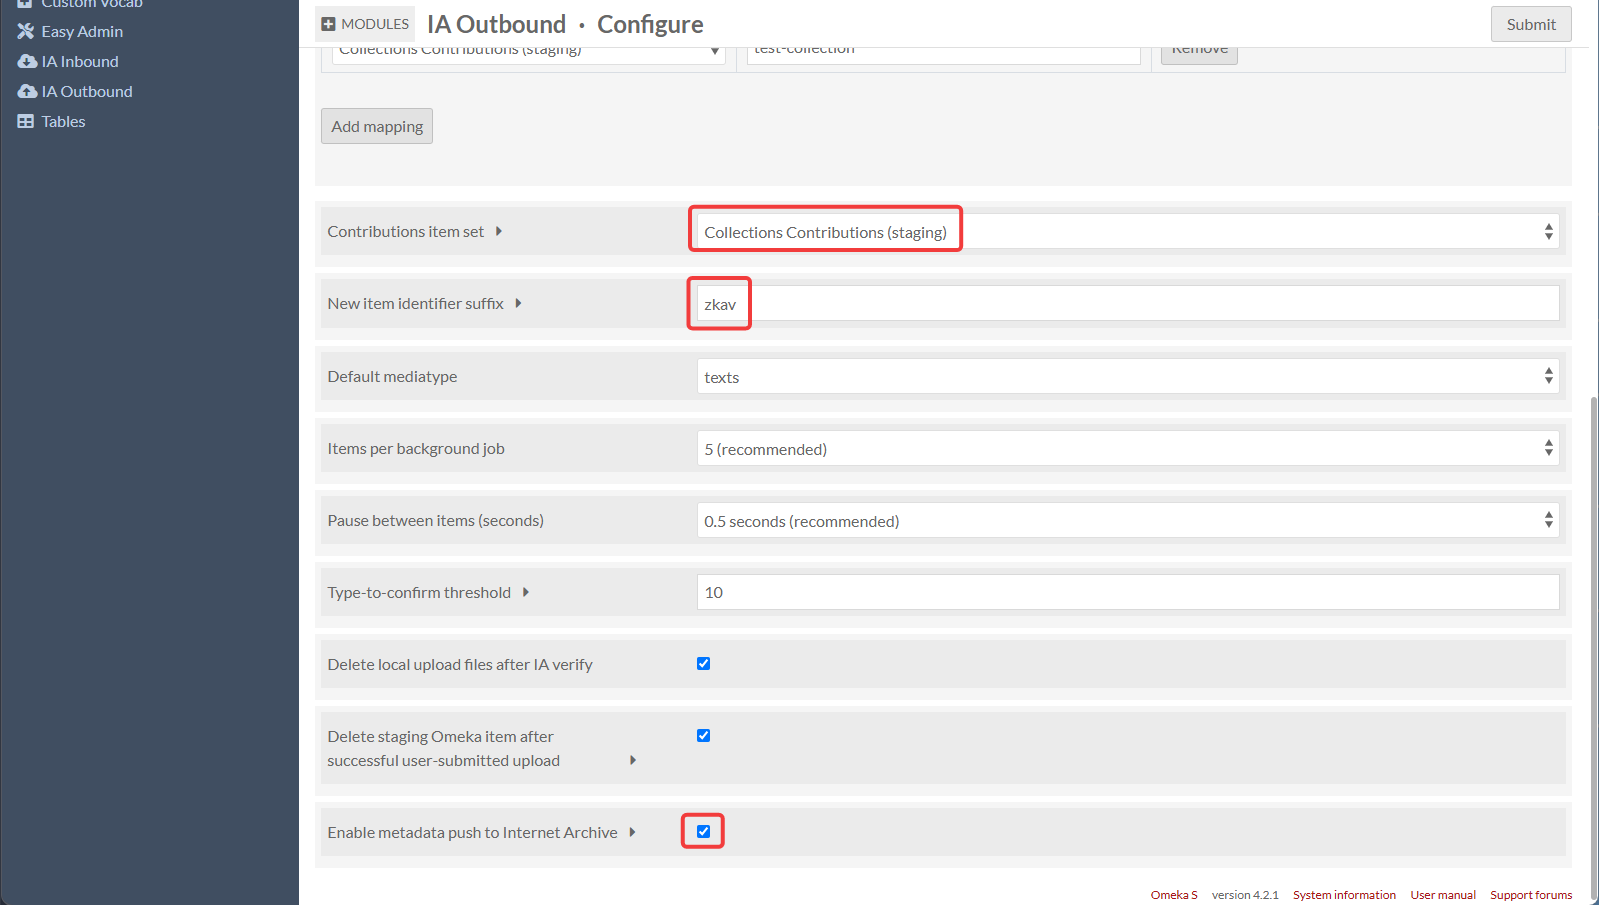
Task: Click the Modules plus icon
Action: click(328, 24)
